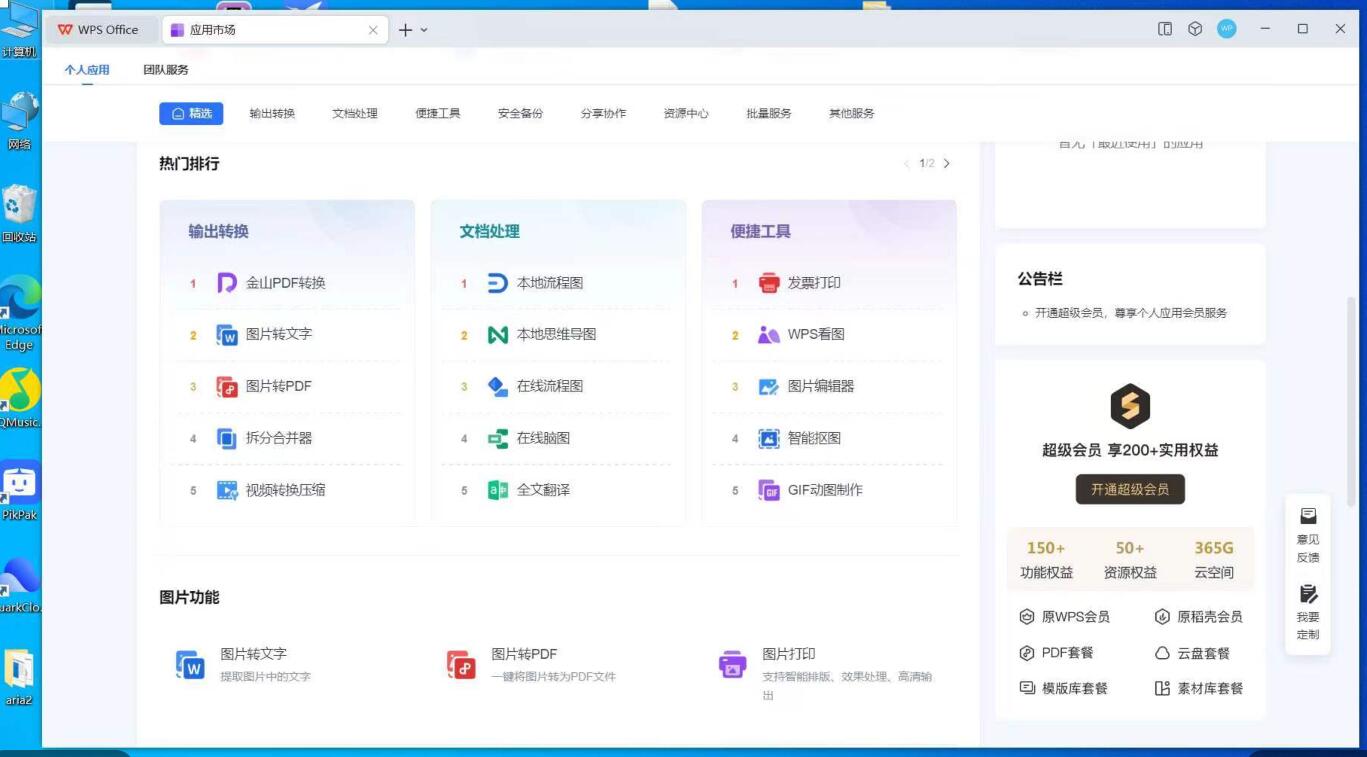Select 分享协作 category tab
Image resolution: width=1367 pixels, height=757 pixels.
[x=603, y=113]
